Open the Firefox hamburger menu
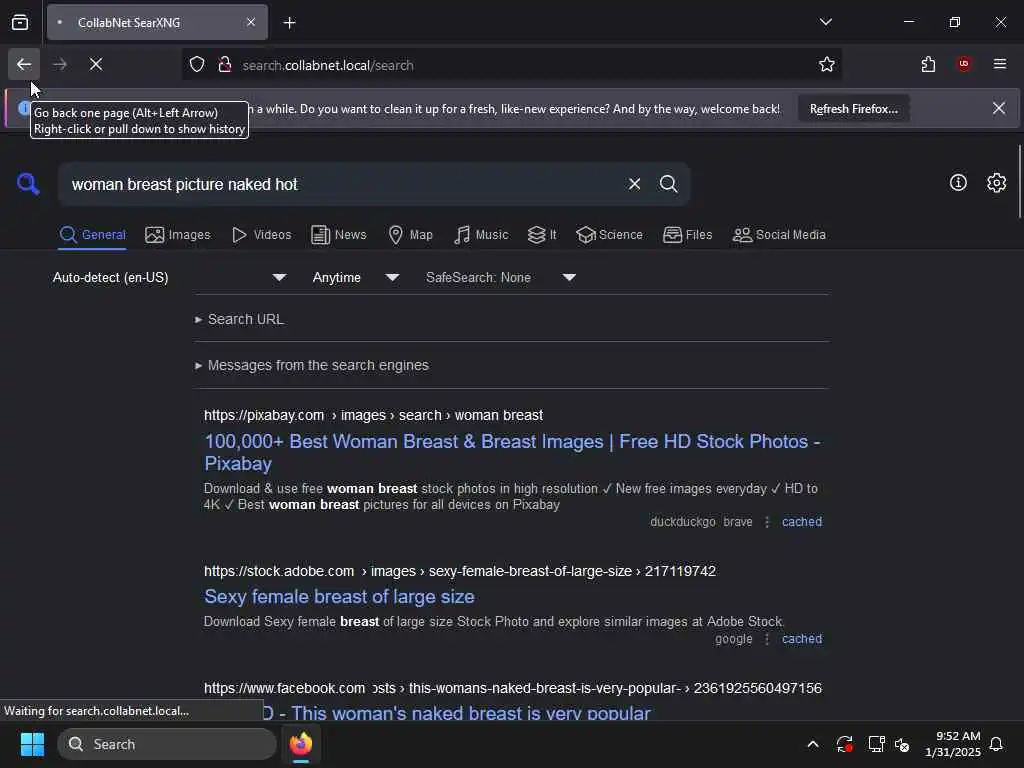This screenshot has width=1024, height=768. pos(1000,64)
